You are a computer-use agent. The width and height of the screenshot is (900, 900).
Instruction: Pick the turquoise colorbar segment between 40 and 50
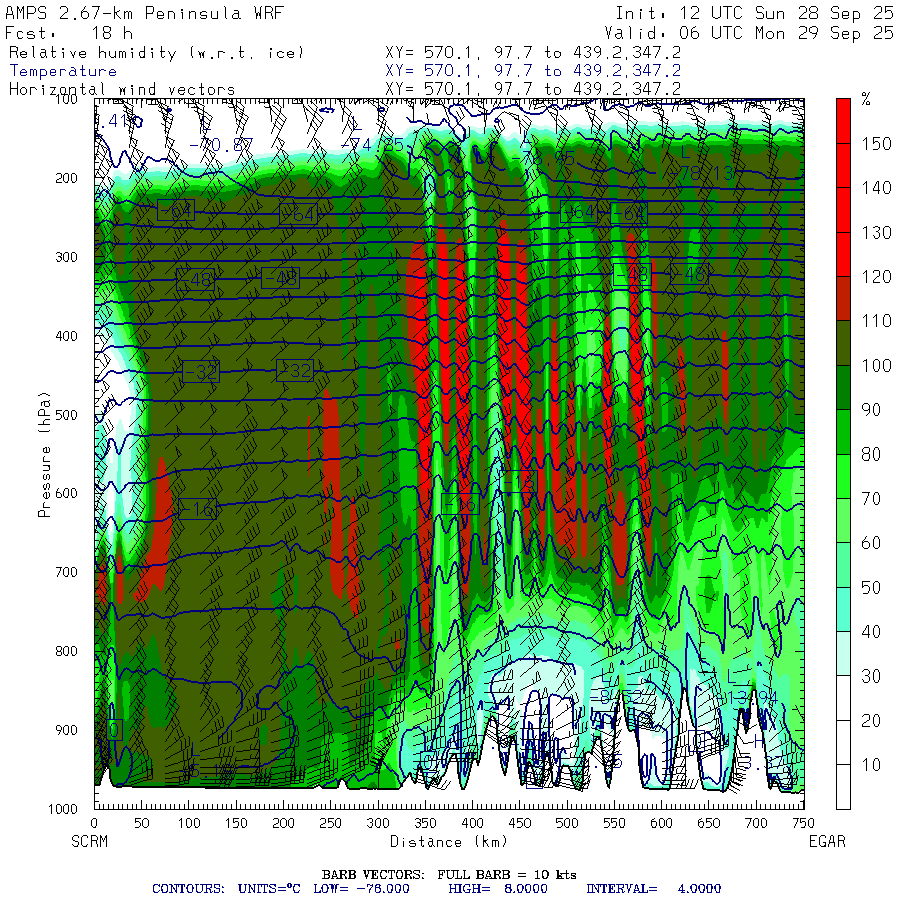point(843,610)
